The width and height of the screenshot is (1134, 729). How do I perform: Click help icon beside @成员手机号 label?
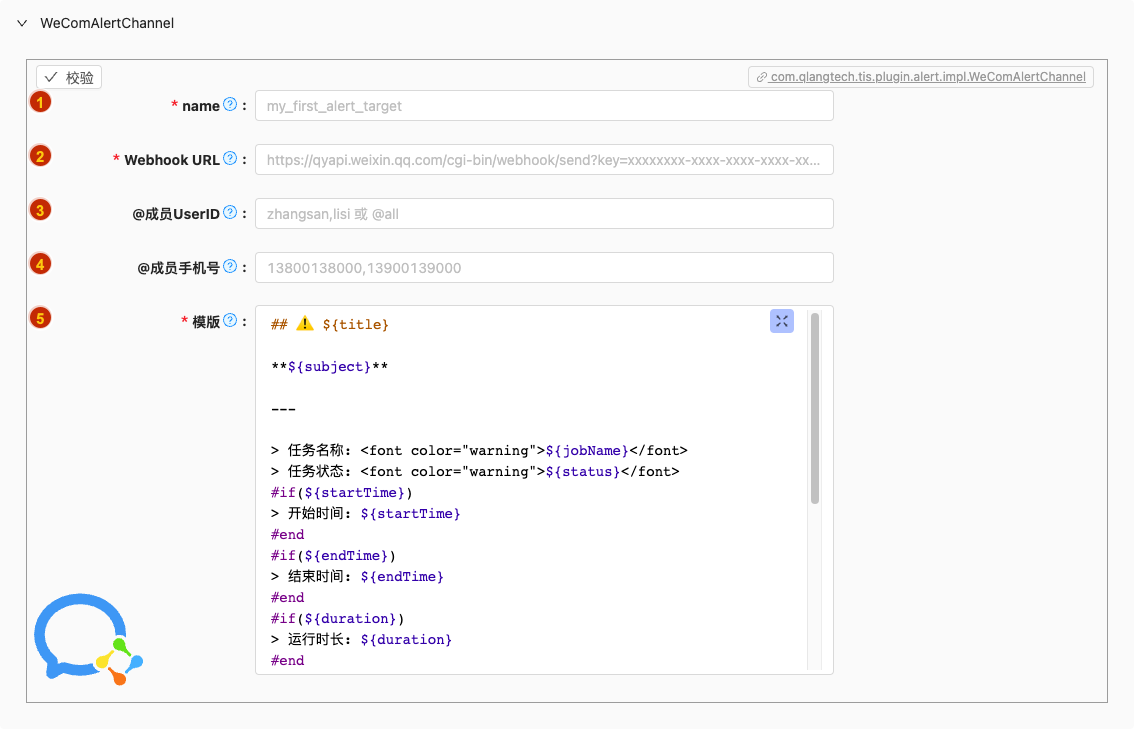click(230, 266)
